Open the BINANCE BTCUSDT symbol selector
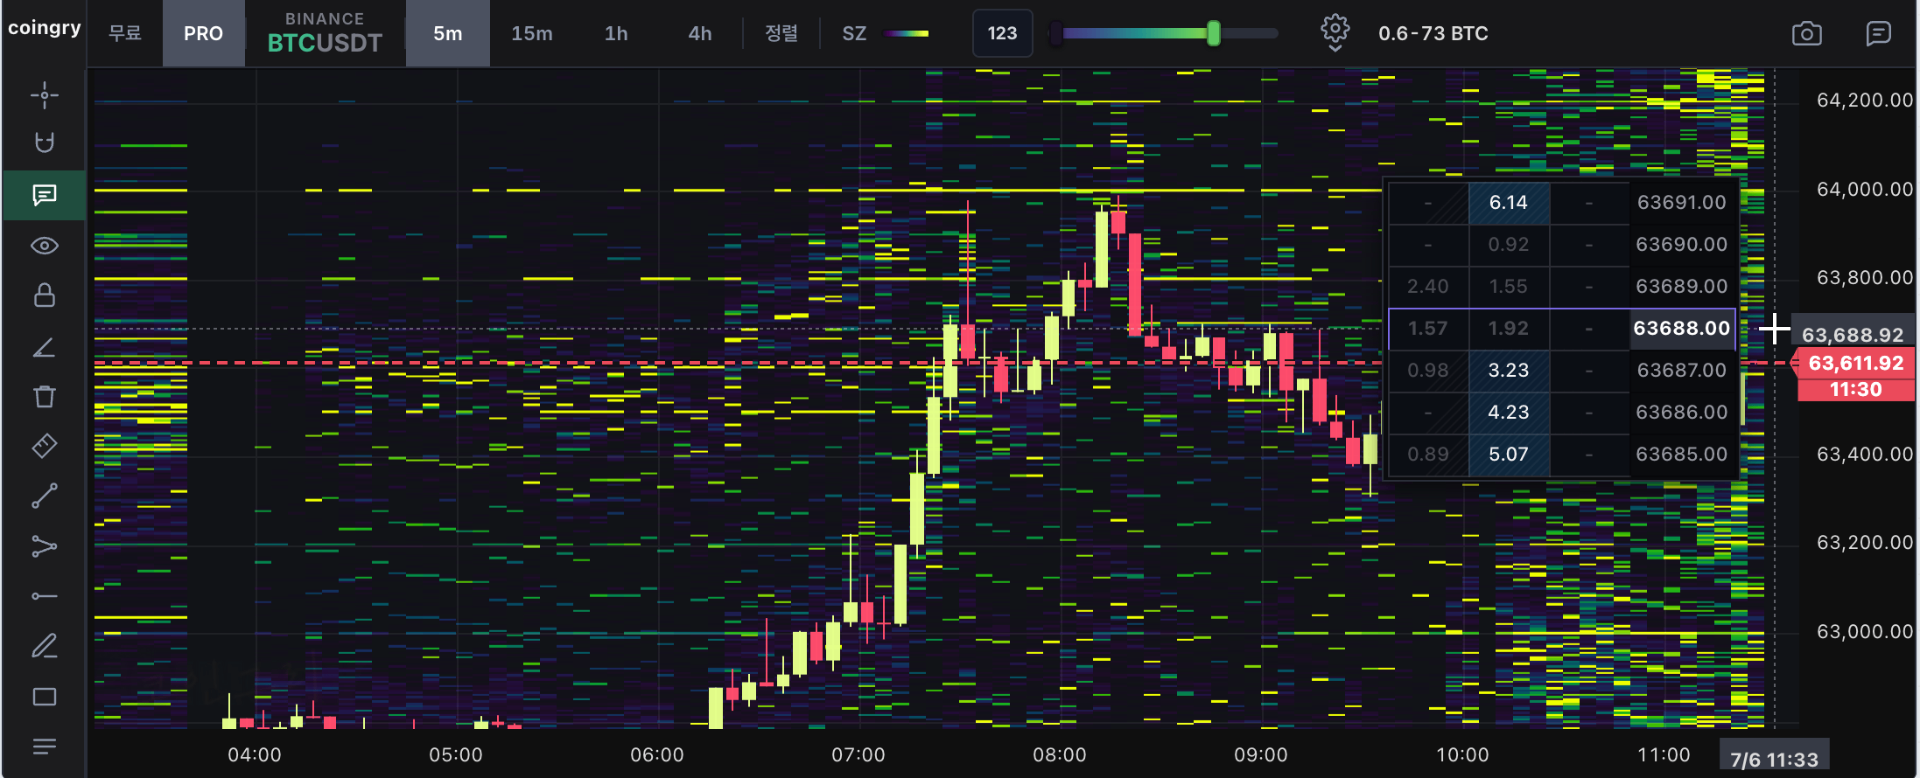 (325, 33)
